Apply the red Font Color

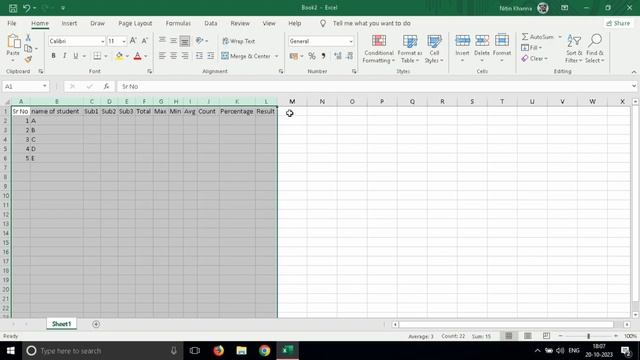tap(138, 56)
